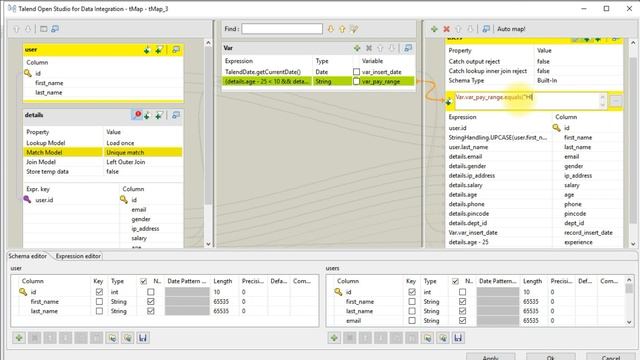Uncheck the Key box for id in user schema

point(99,292)
